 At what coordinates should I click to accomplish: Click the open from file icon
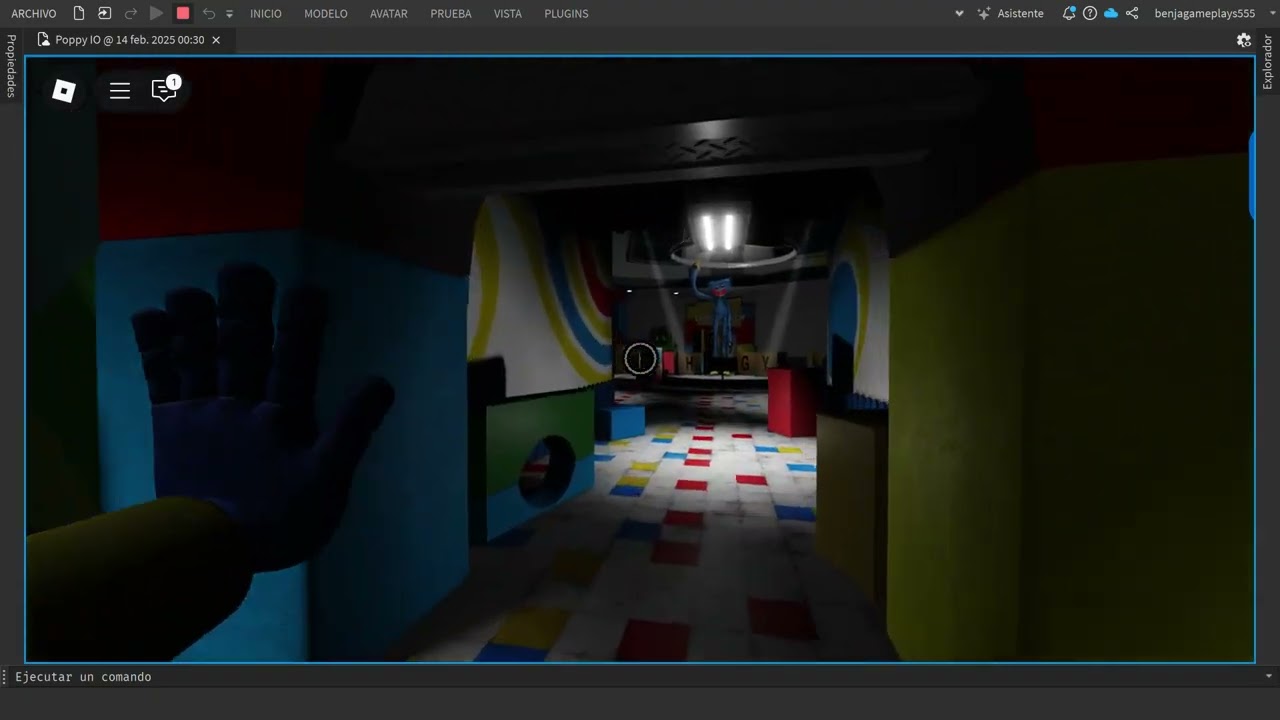tap(104, 13)
